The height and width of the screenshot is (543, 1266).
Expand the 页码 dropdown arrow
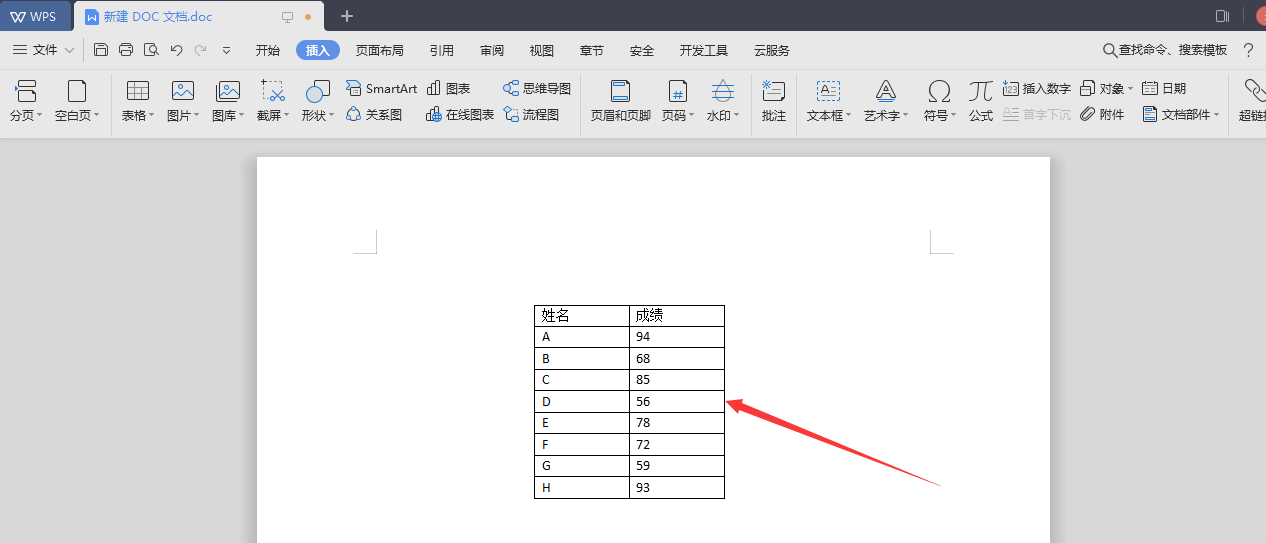pos(692,116)
